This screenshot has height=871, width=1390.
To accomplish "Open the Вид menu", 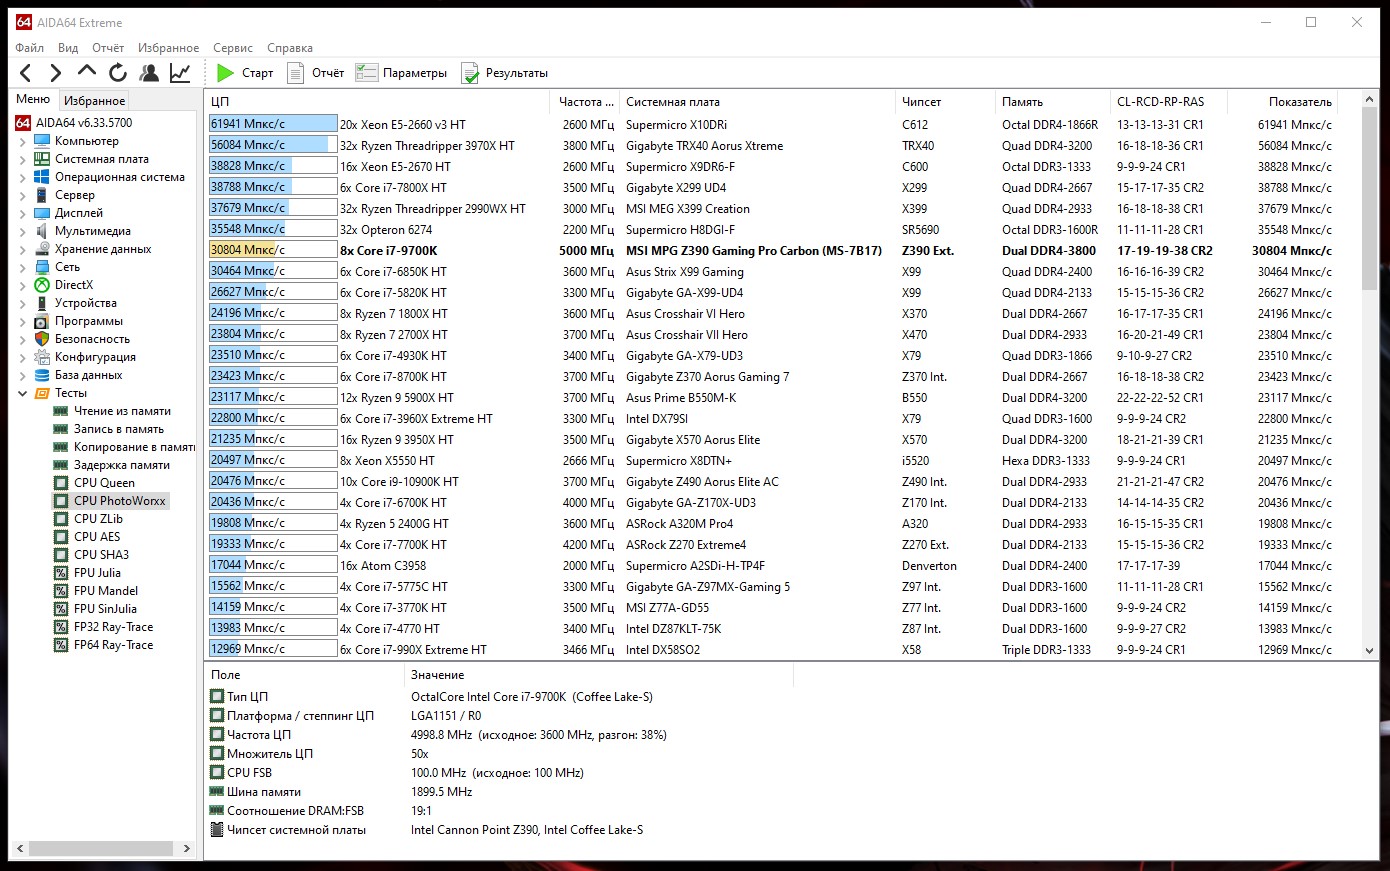I will [68, 48].
